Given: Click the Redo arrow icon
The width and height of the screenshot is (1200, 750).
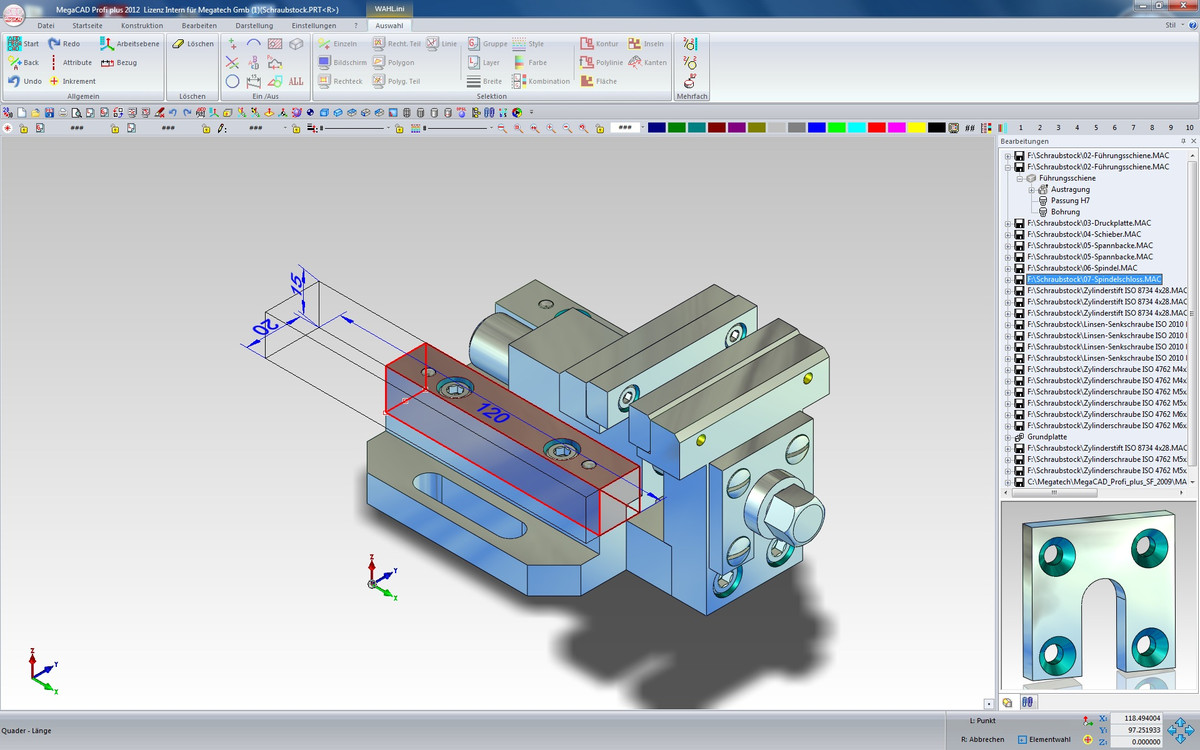Looking at the screenshot, I should click(x=54, y=44).
